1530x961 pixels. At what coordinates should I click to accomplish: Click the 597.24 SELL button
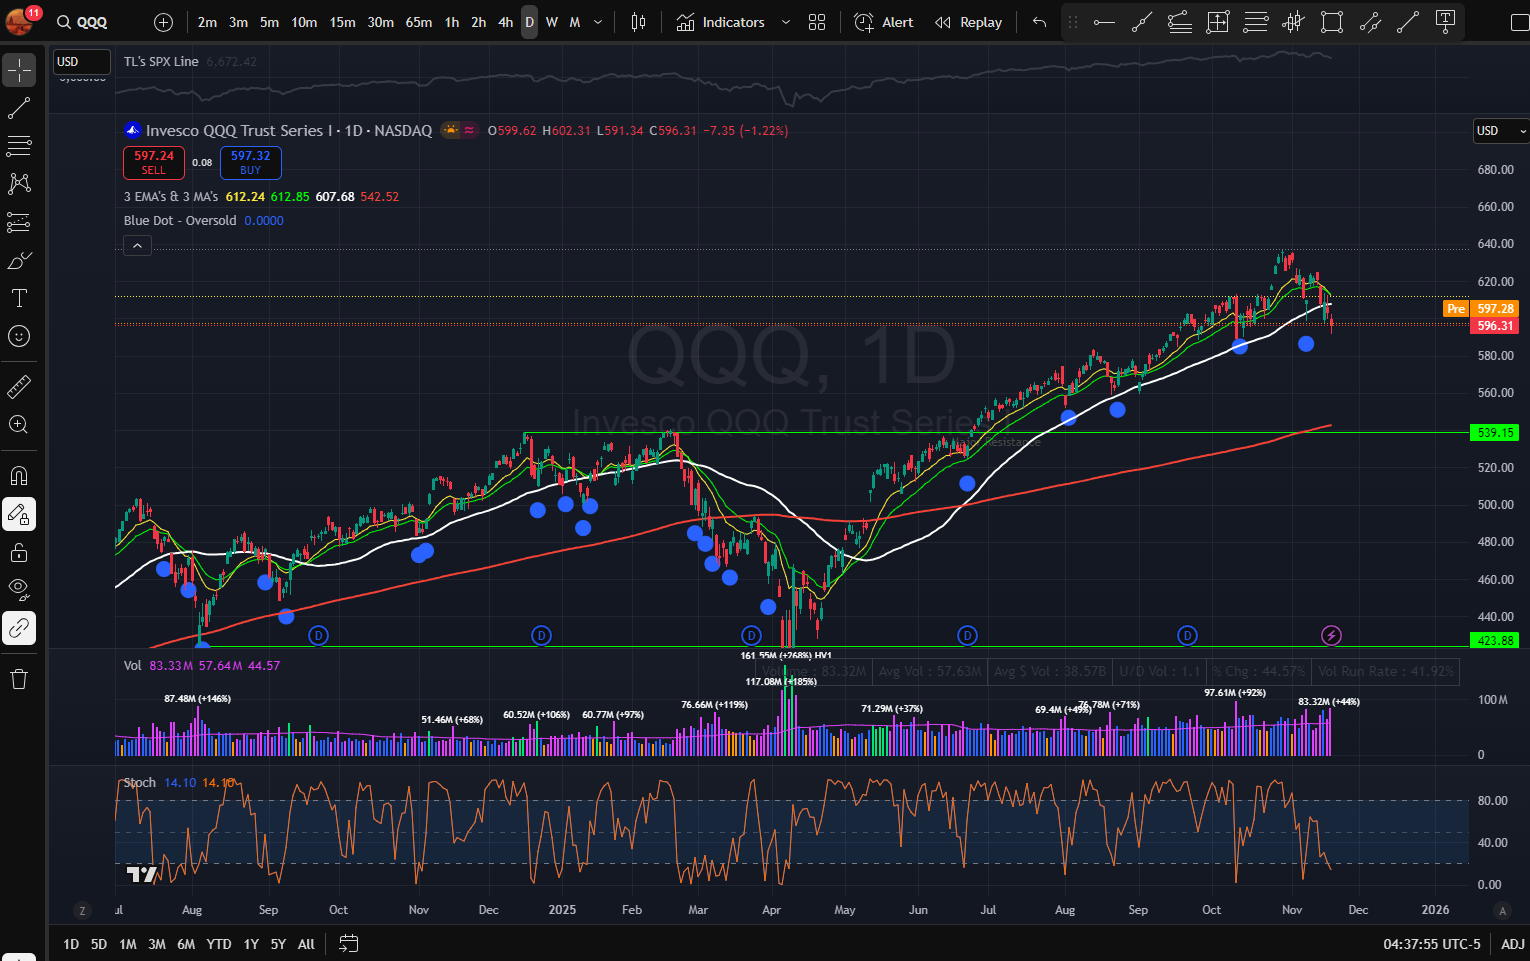(154, 162)
